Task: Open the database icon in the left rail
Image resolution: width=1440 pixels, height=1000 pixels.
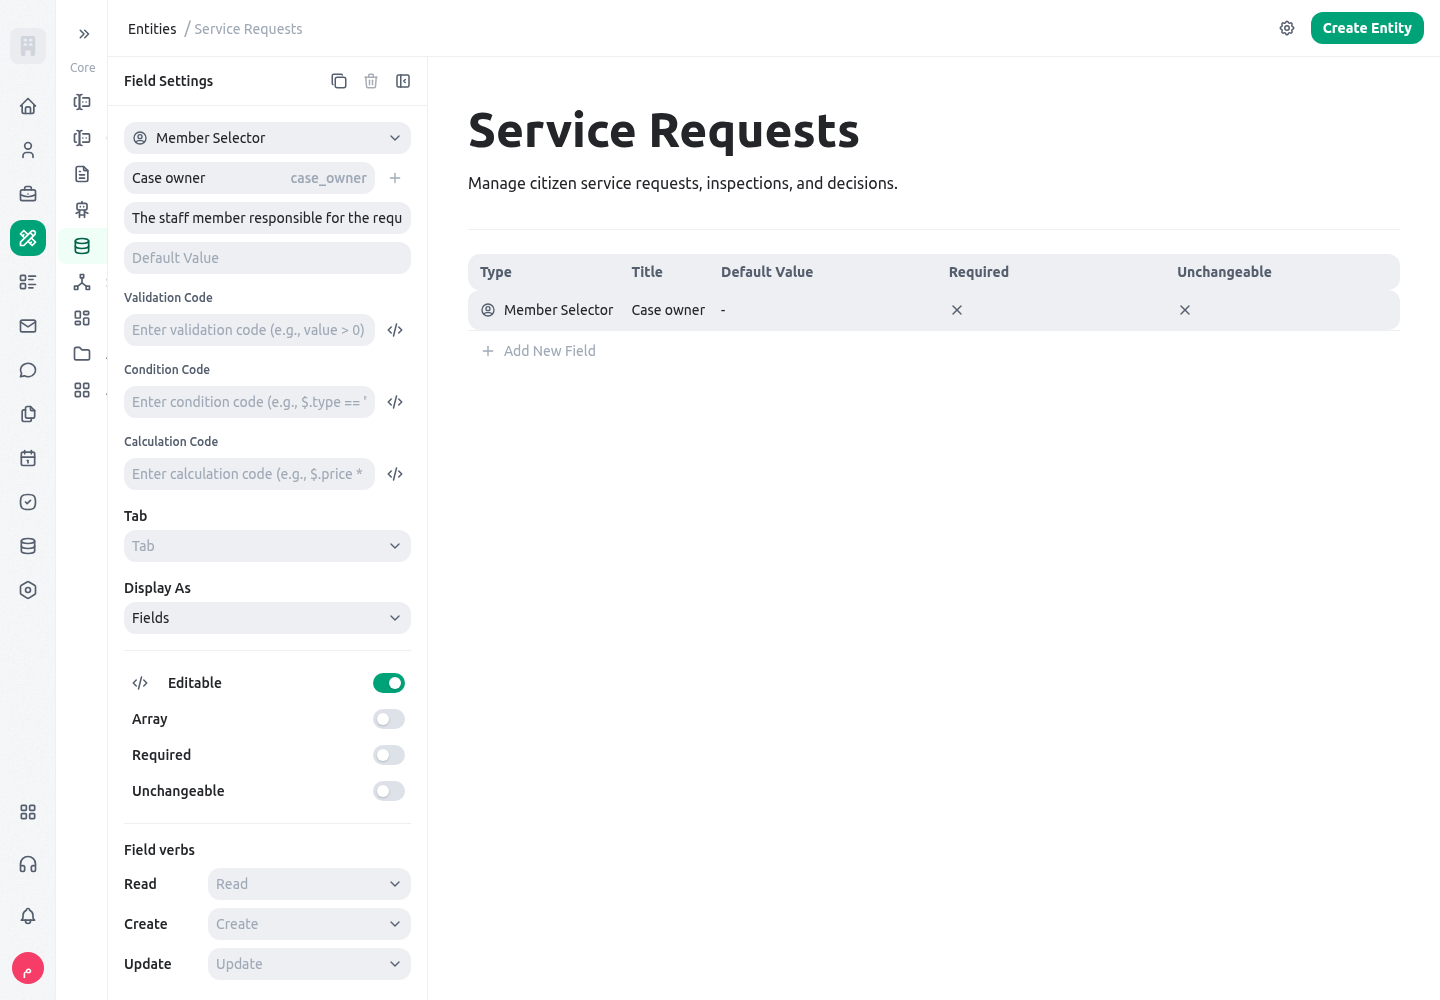Action: click(x=28, y=546)
